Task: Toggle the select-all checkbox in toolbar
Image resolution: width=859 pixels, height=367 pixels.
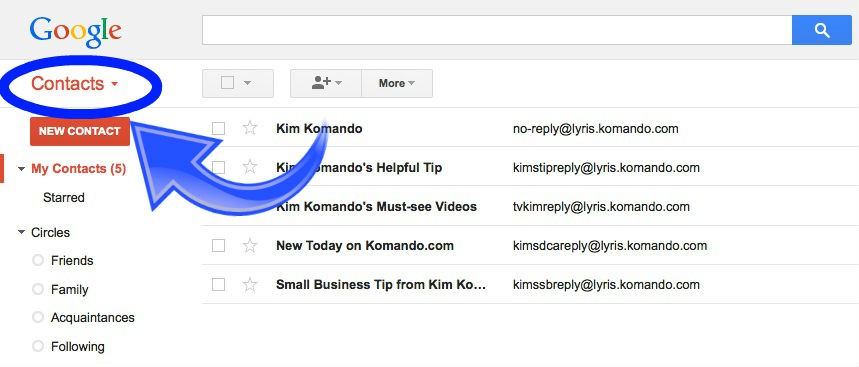Action: point(227,83)
